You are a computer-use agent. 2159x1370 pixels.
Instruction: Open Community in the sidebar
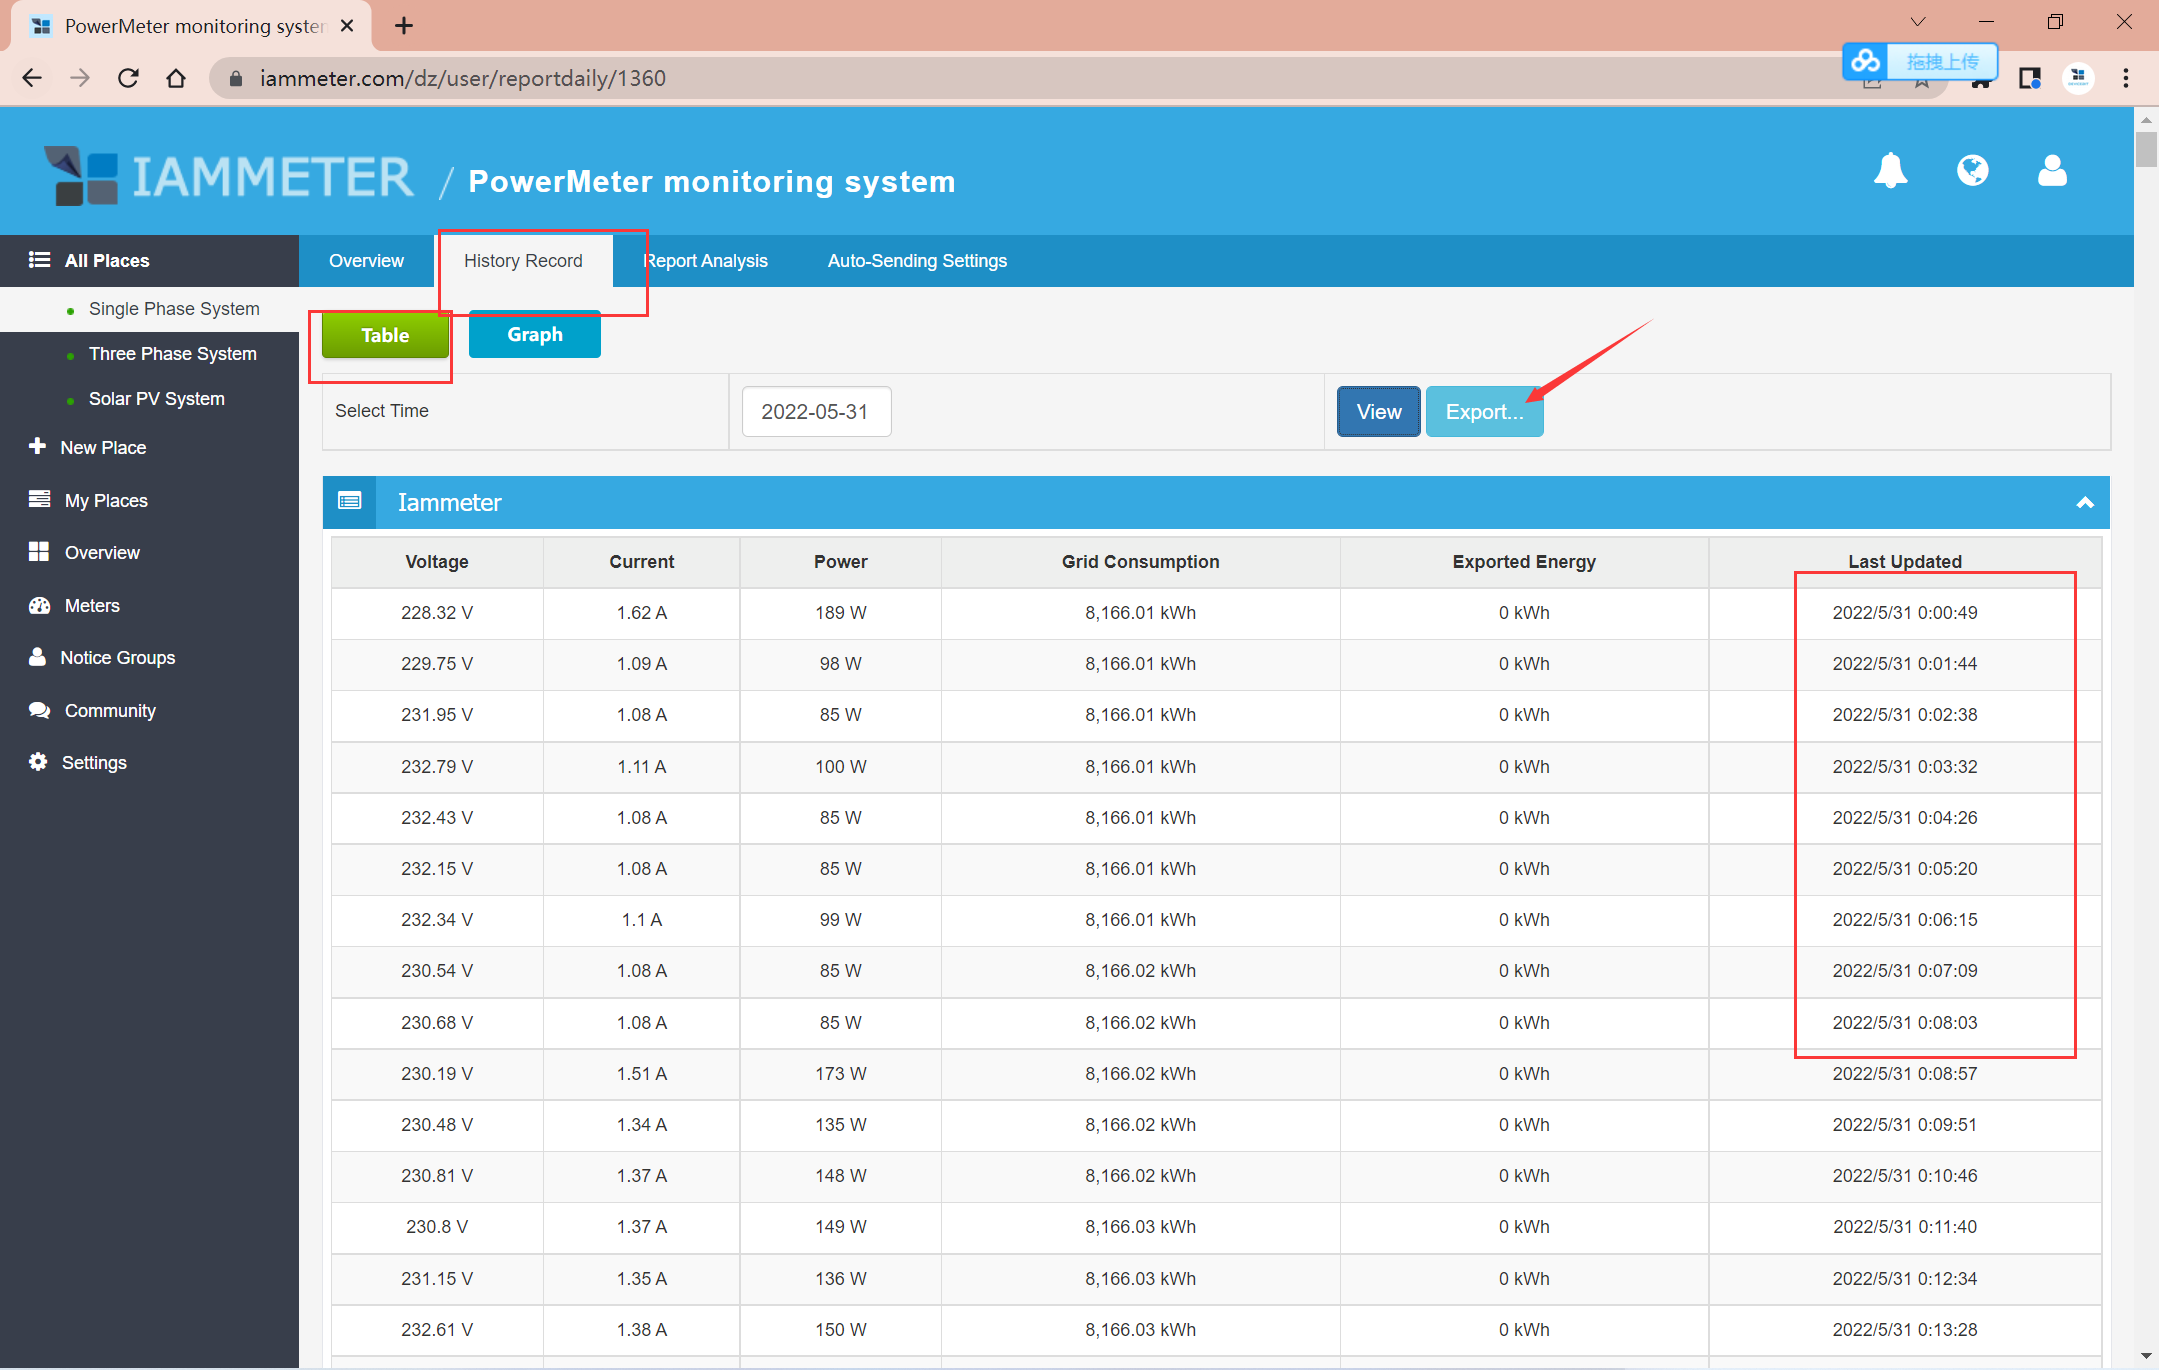click(x=109, y=710)
